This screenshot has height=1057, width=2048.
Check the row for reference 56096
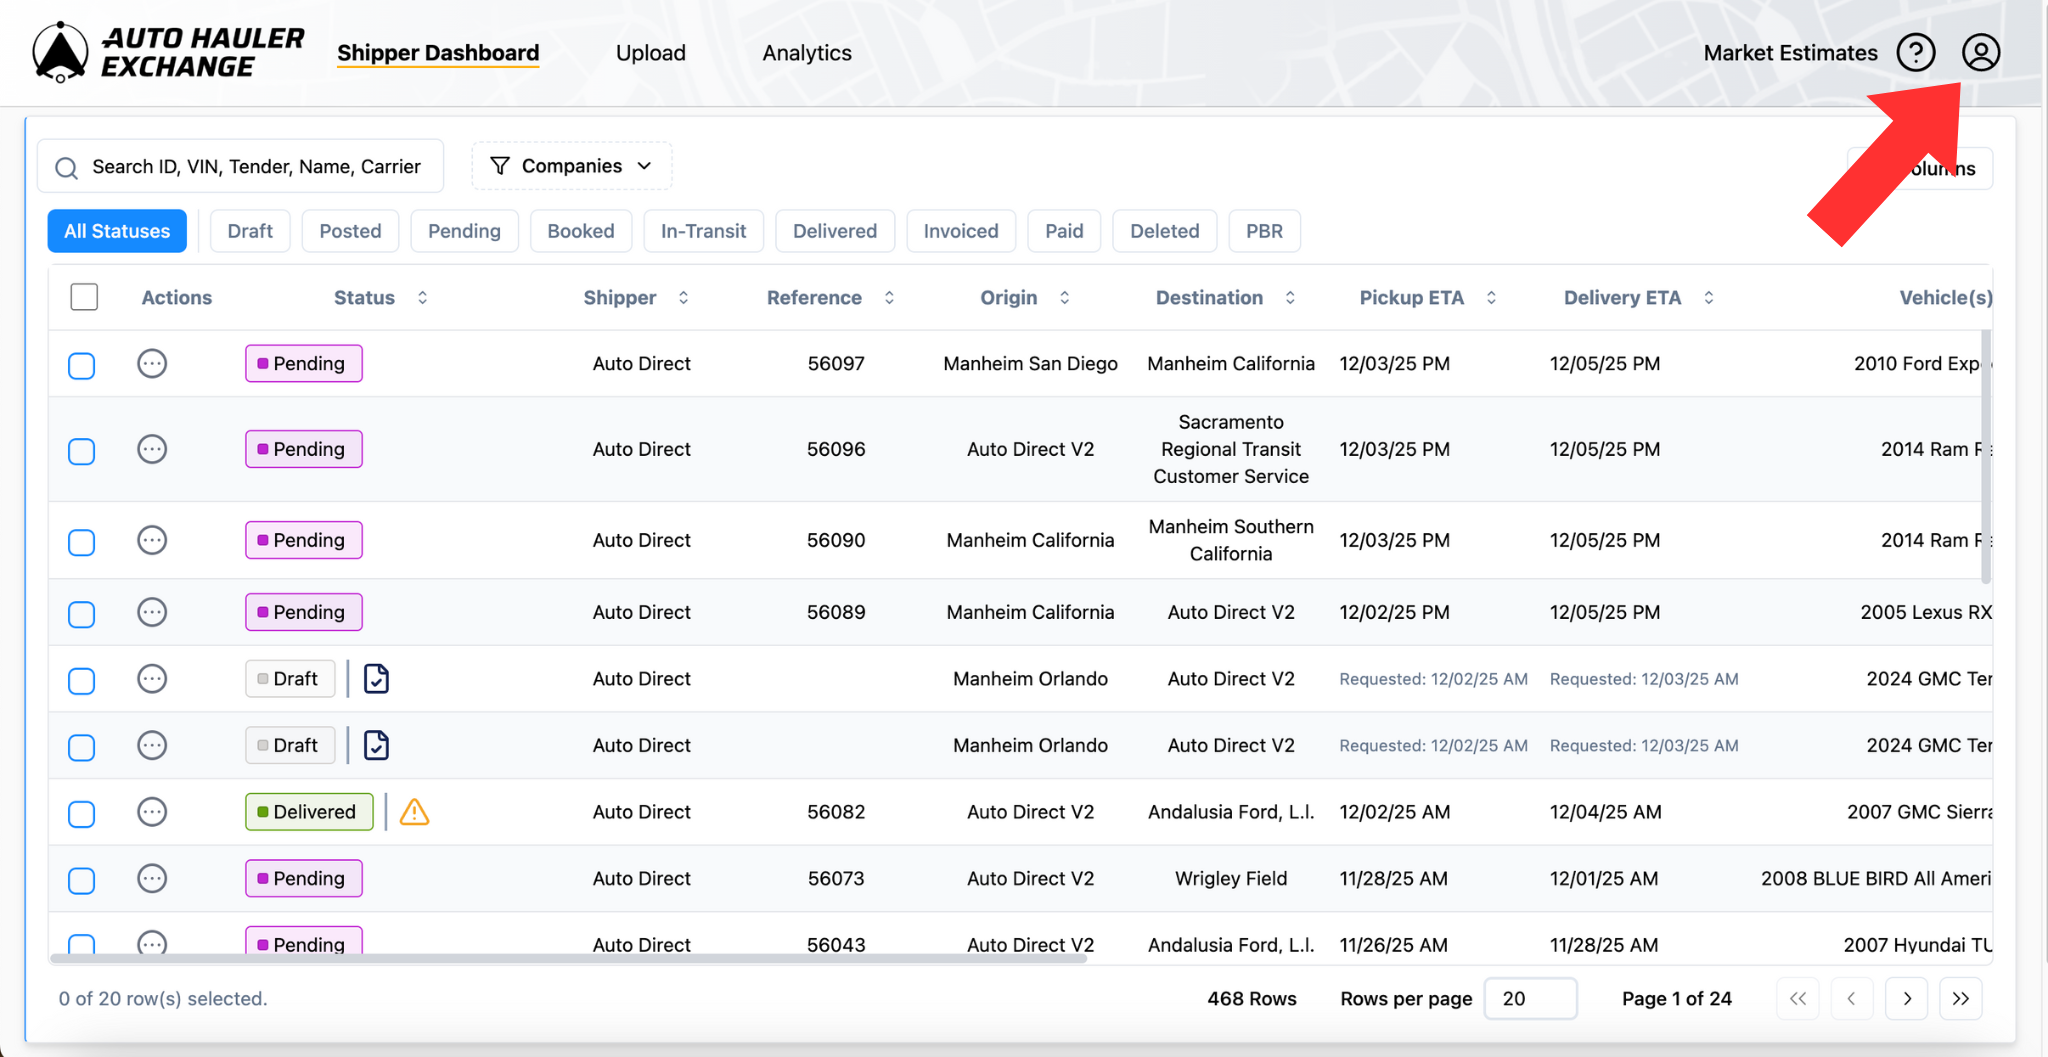[82, 451]
